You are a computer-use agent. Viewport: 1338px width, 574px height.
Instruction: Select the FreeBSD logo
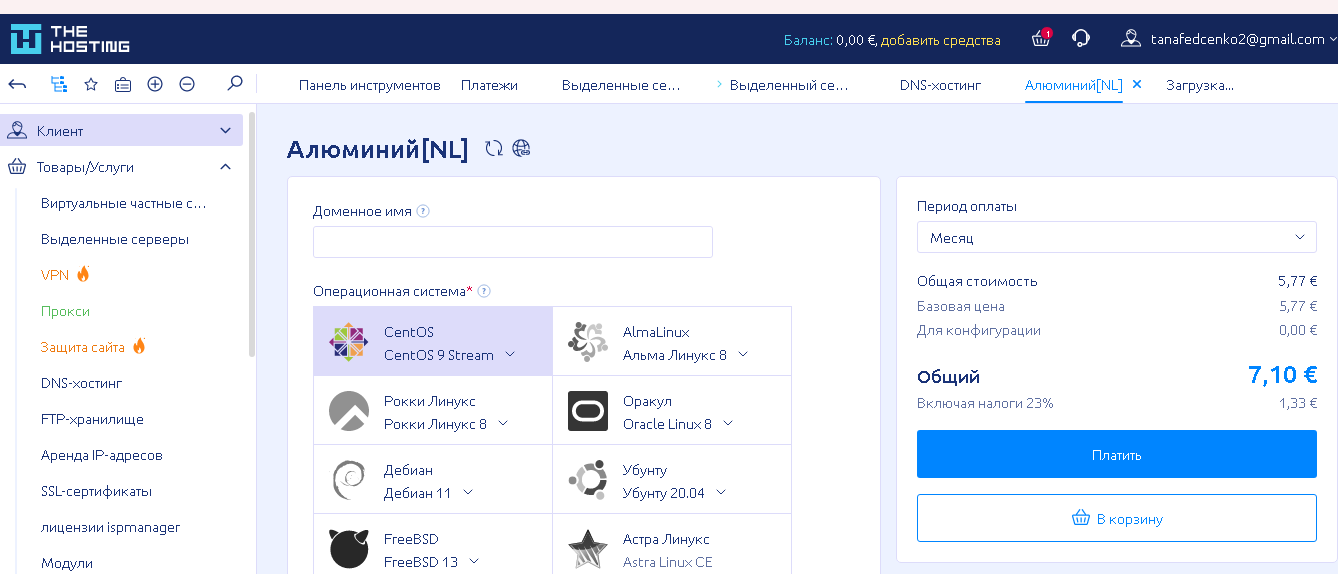(x=349, y=549)
